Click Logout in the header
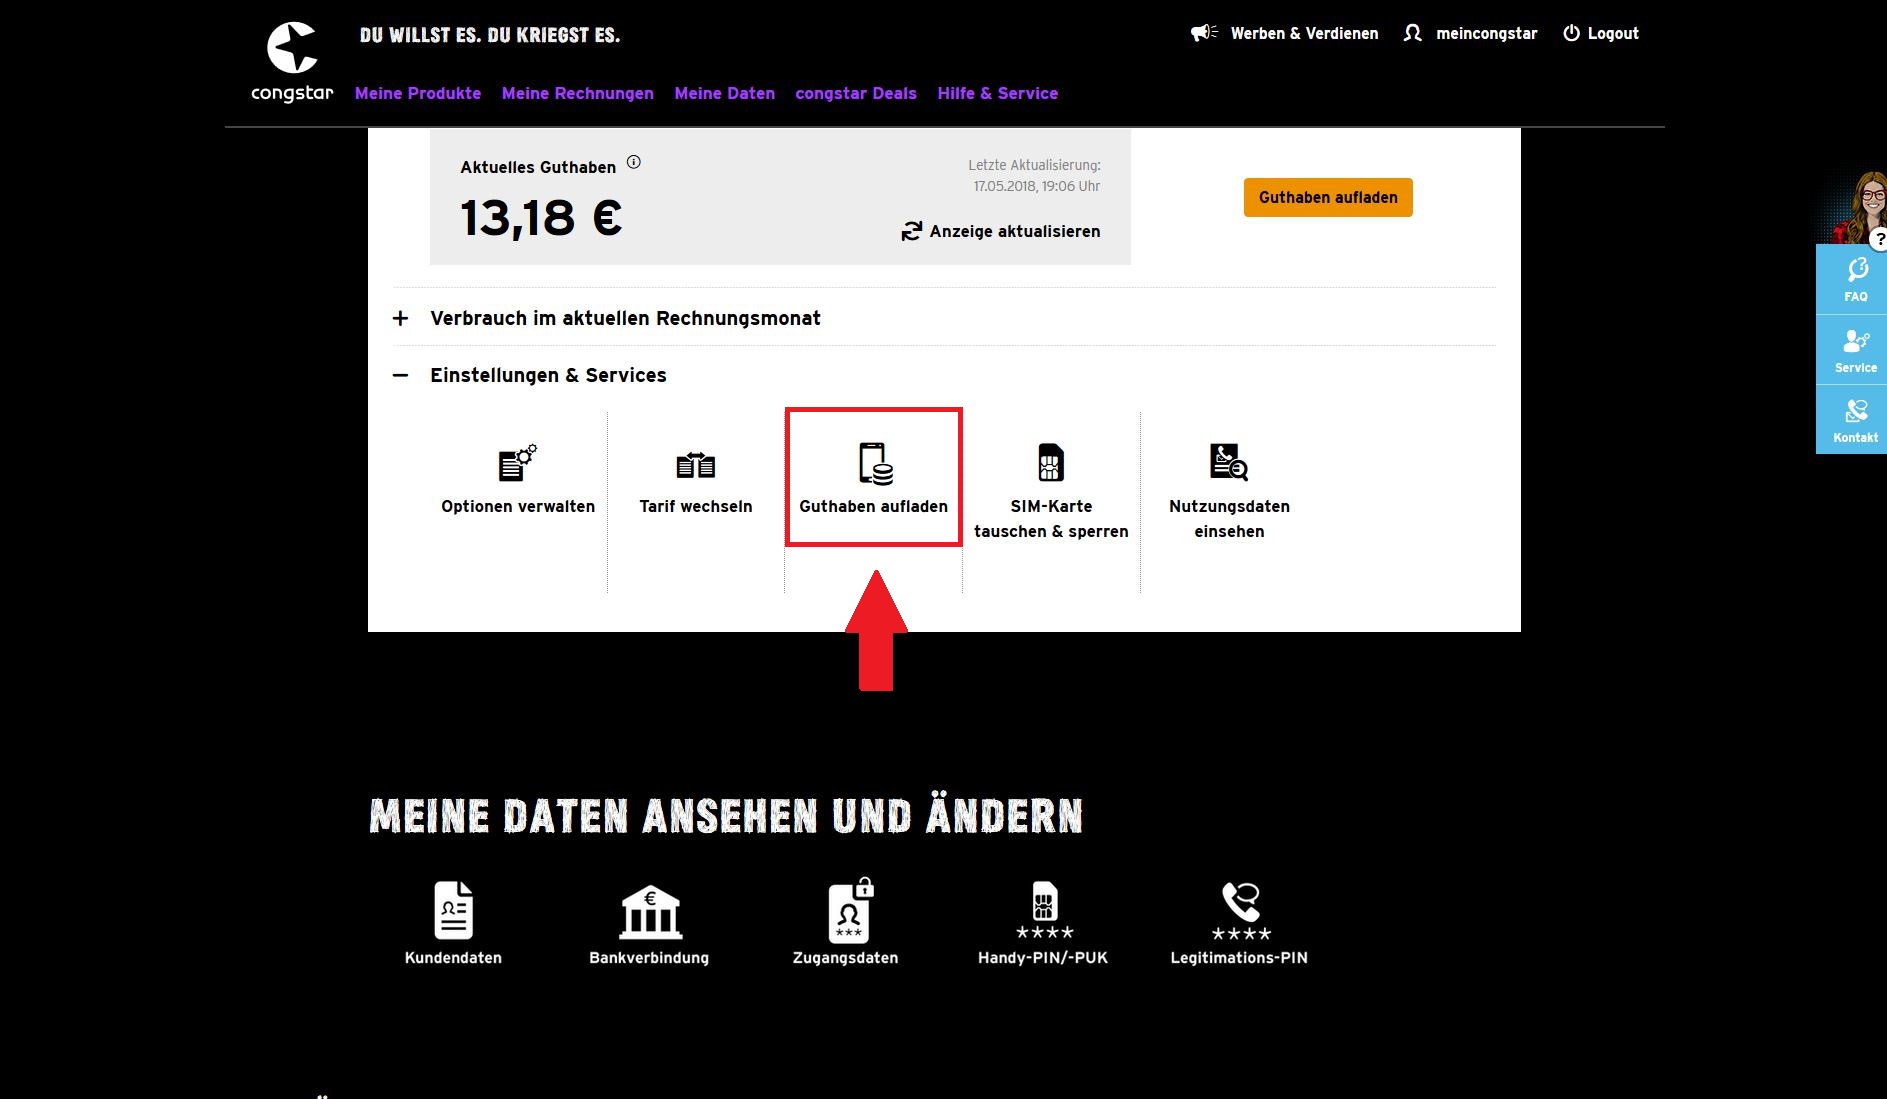The image size is (1887, 1099). click(x=1601, y=33)
